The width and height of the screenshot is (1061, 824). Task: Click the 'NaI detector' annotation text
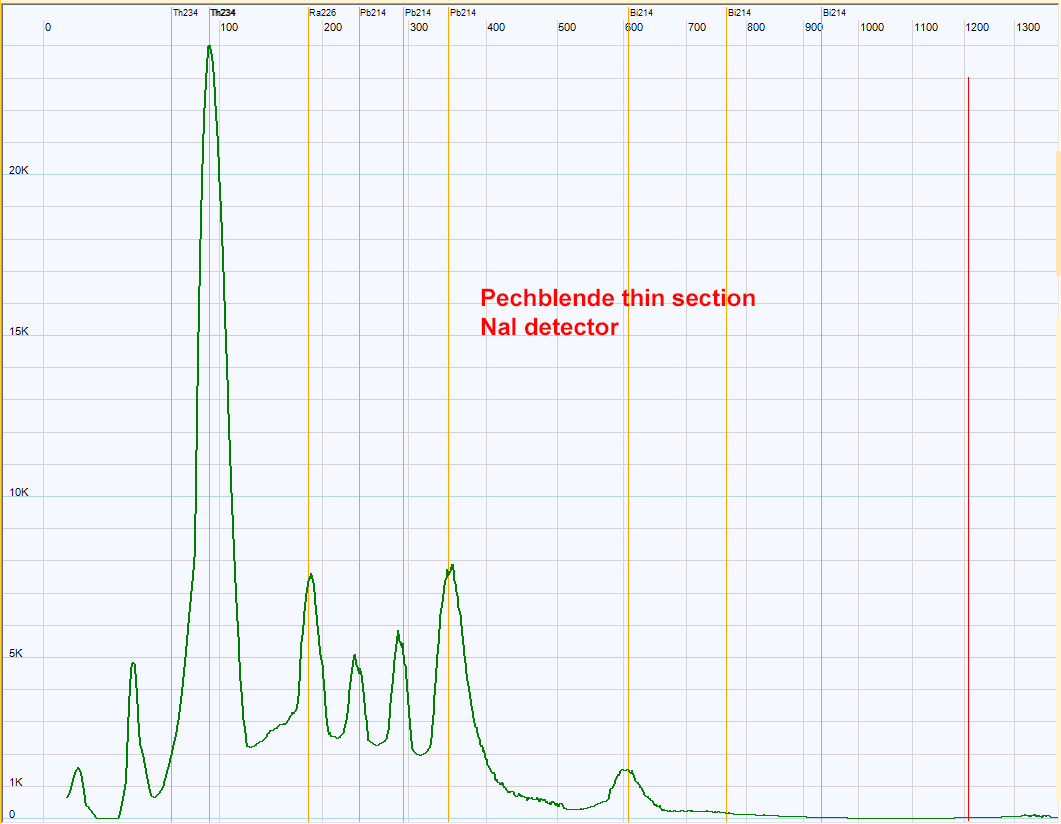(549, 327)
